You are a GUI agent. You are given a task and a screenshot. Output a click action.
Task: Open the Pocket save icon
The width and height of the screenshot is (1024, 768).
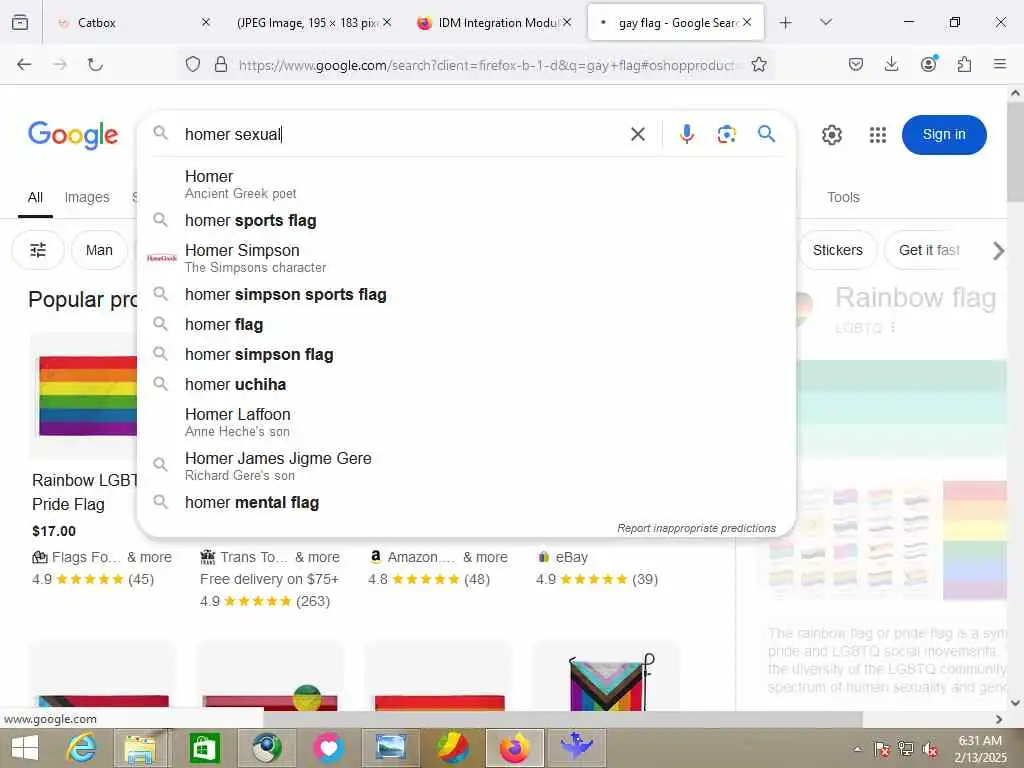[856, 64]
